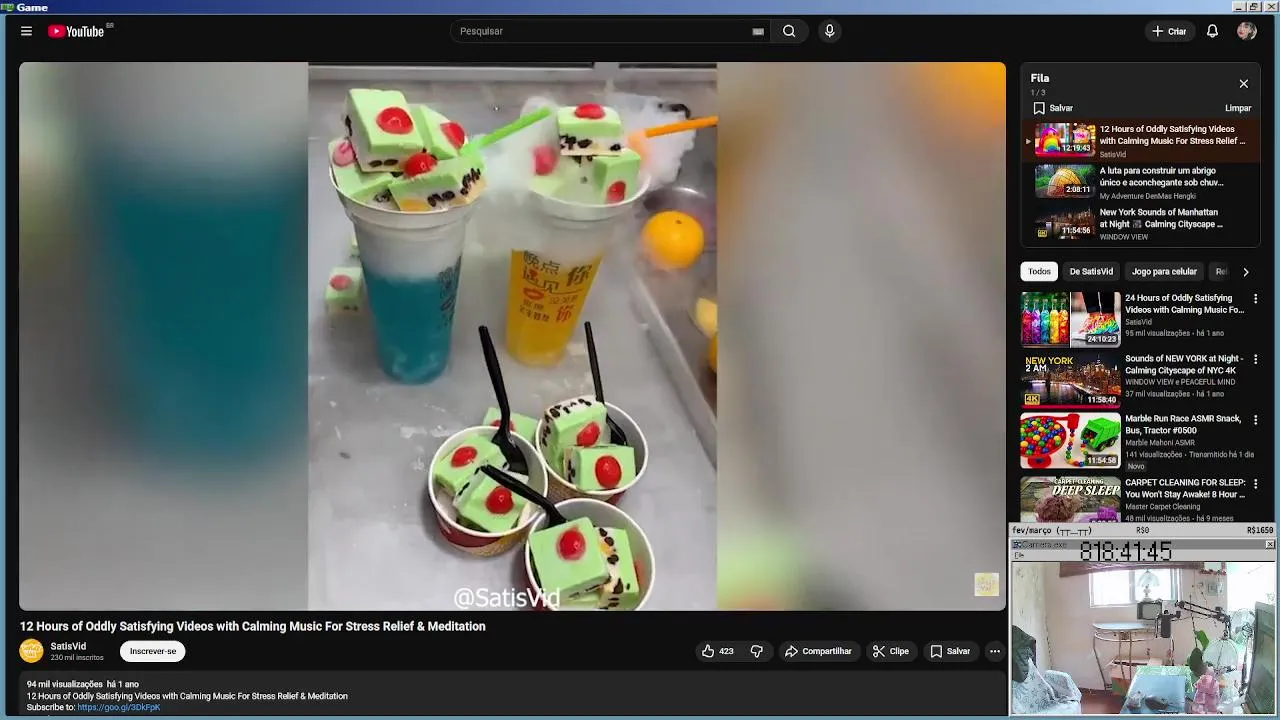
Task: Click the '230 mil inscritos' subscriber count
Action: click(77, 658)
